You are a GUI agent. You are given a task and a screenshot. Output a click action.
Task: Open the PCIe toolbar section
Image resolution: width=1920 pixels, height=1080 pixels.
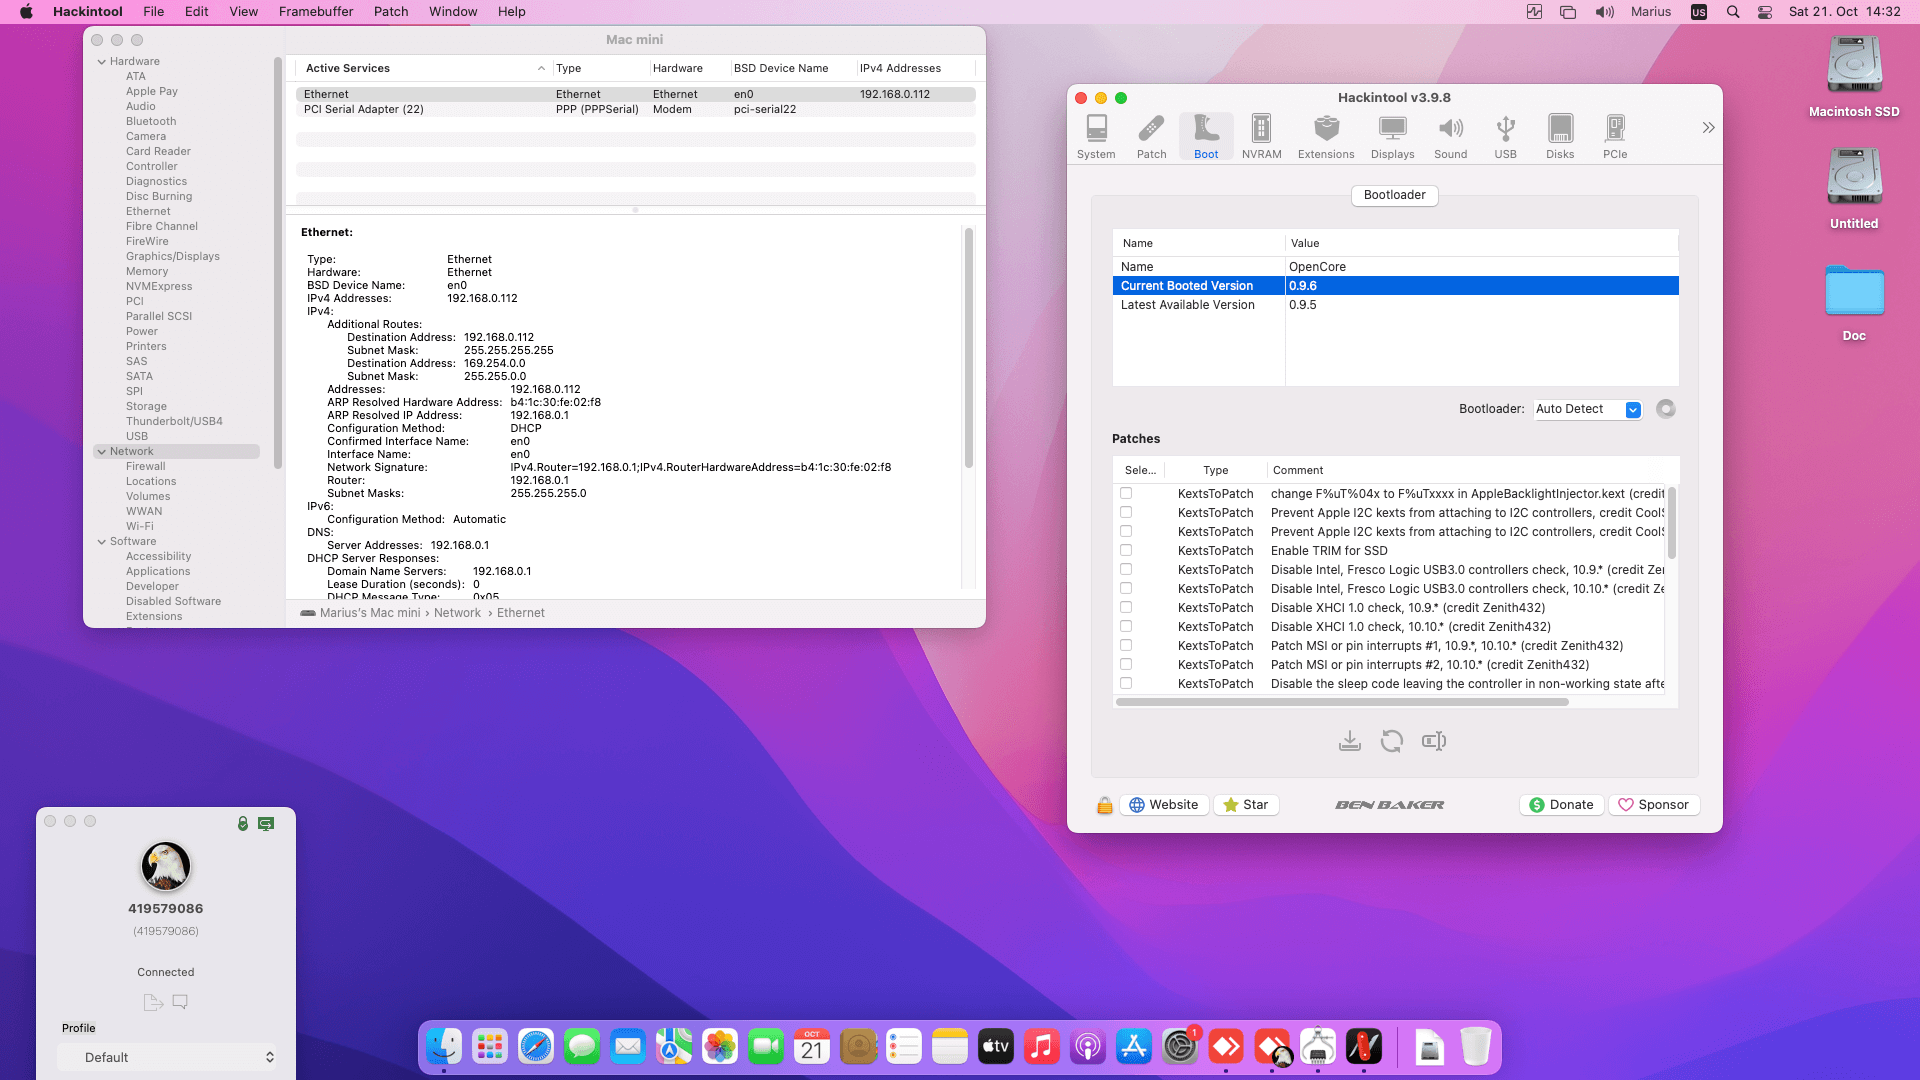pyautogui.click(x=1614, y=136)
